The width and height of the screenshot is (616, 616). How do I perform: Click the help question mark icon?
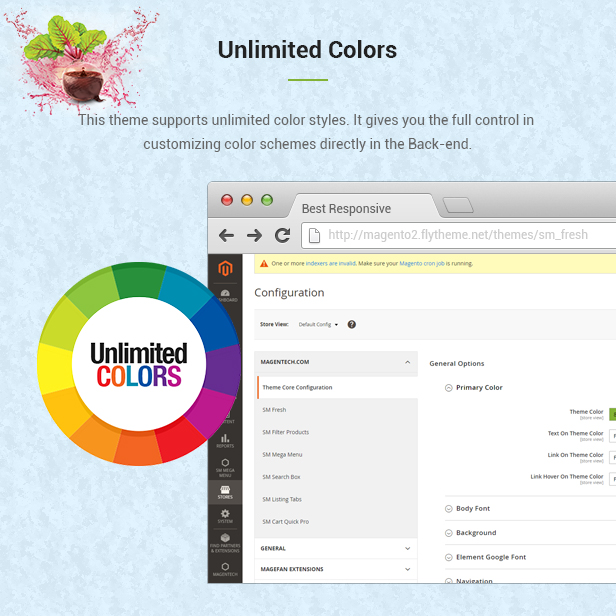[x=352, y=324]
